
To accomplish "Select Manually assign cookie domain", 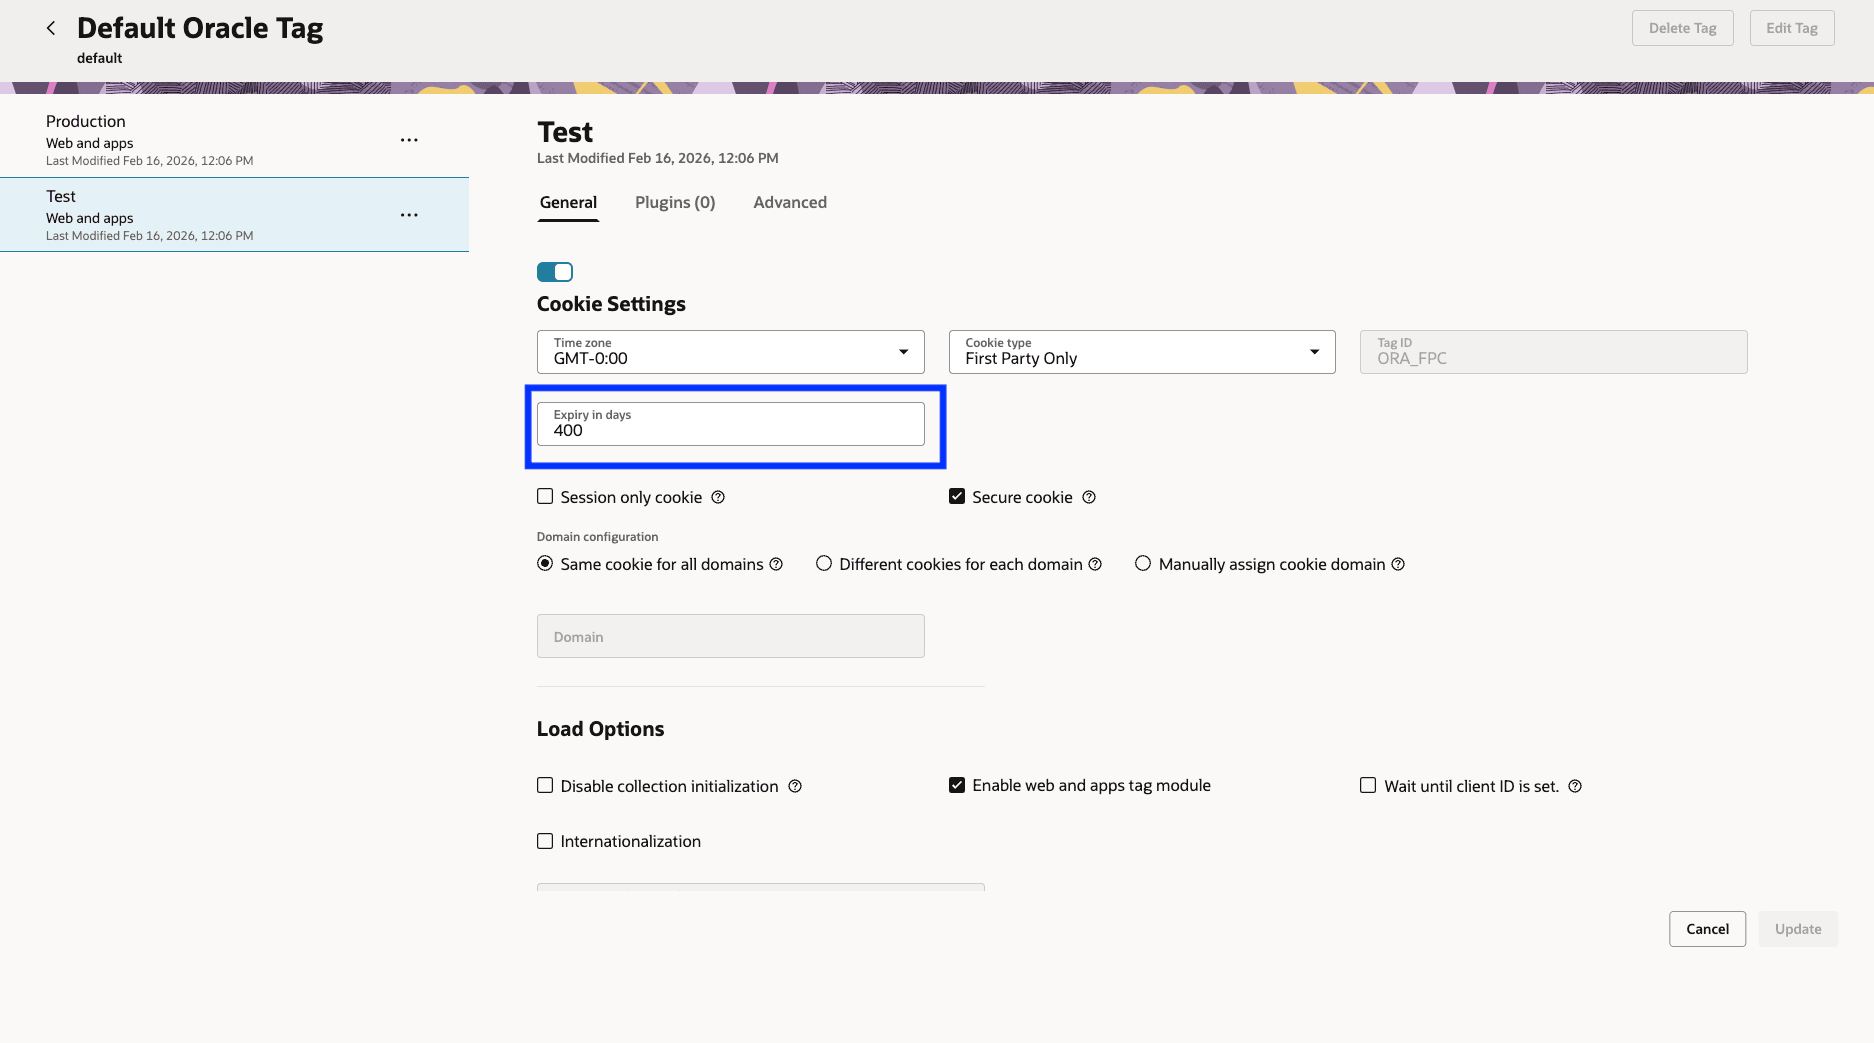I will (1143, 563).
